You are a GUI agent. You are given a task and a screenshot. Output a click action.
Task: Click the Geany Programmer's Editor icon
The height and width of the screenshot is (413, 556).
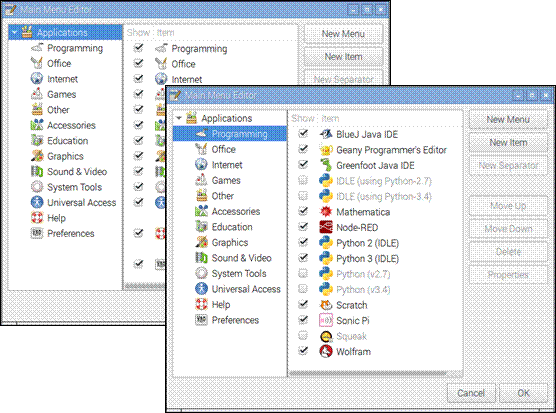point(326,150)
